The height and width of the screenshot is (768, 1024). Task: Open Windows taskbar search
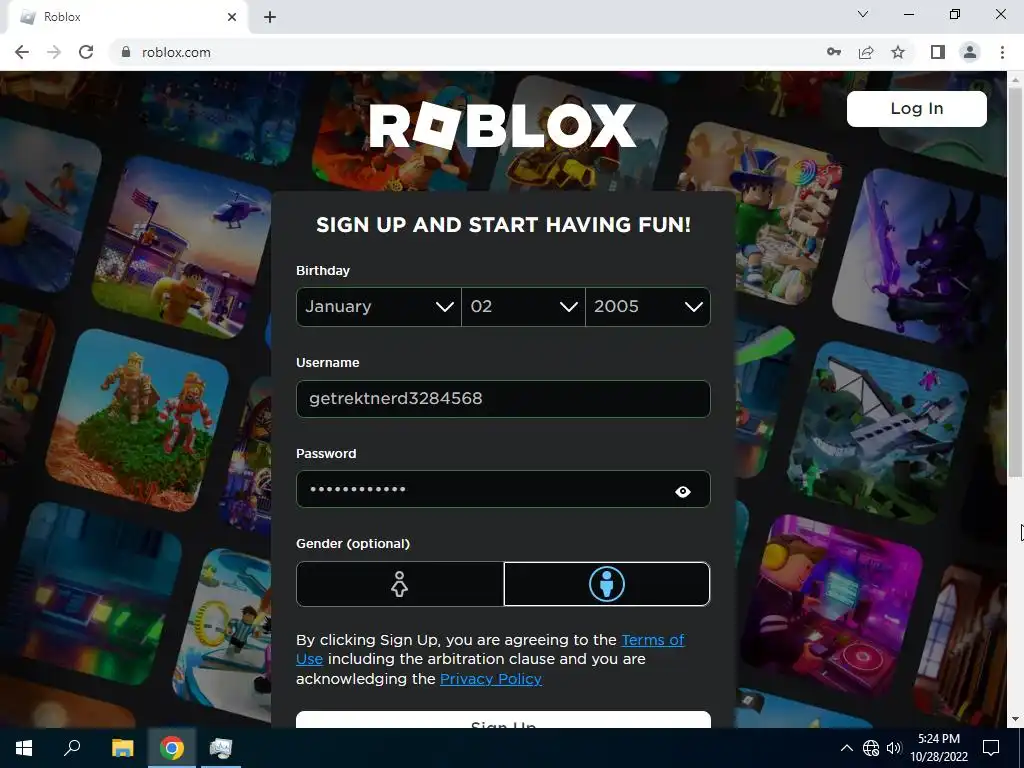tap(72, 748)
